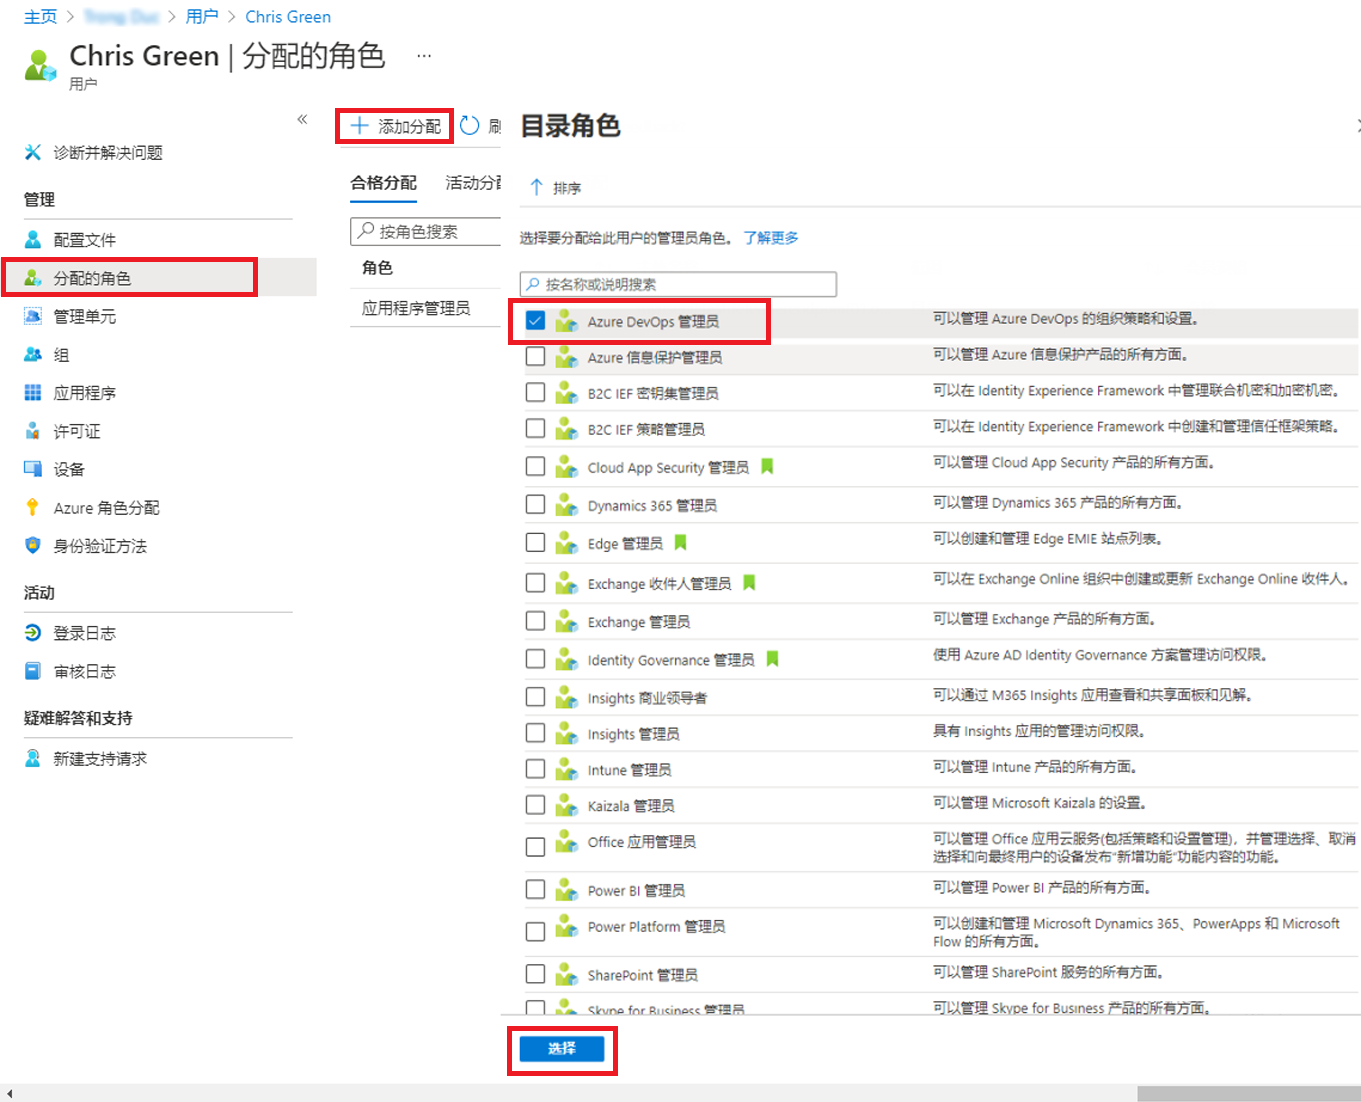The image size is (1361, 1102).
Task: Open the ellipsis more options menu in header
Action: click(x=424, y=56)
